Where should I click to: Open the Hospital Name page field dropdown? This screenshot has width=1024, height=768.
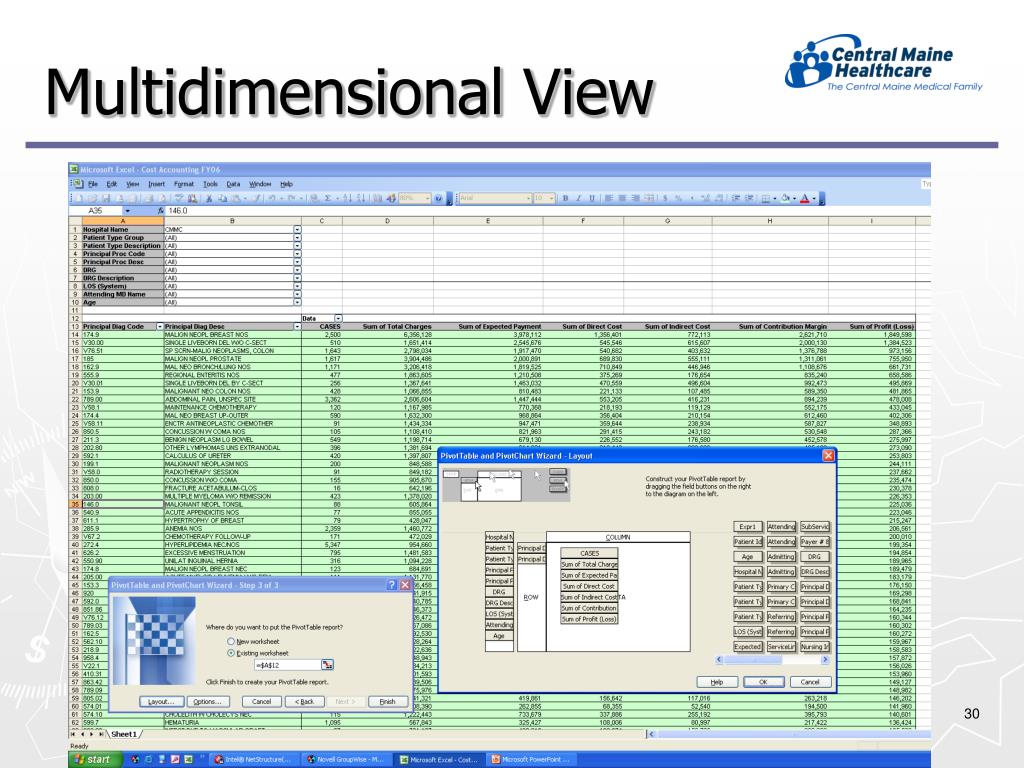[x=297, y=230]
